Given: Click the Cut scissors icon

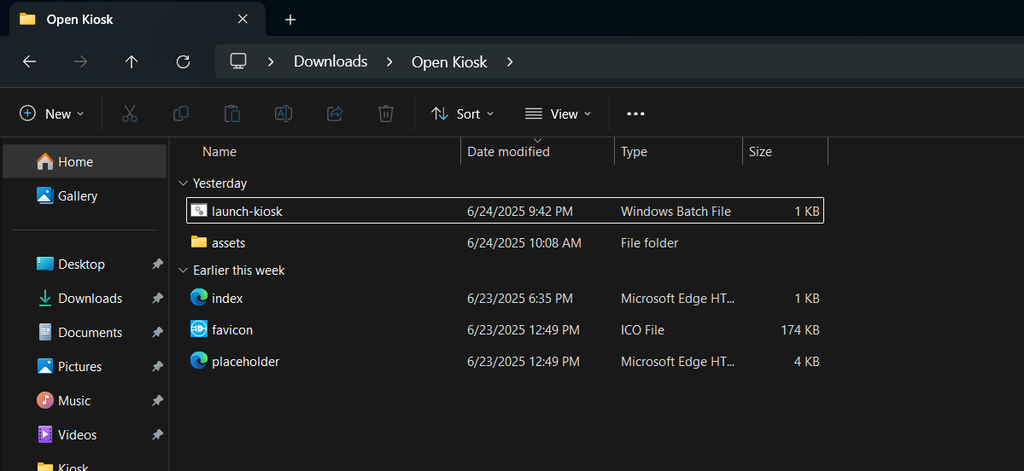Looking at the screenshot, I should point(129,114).
